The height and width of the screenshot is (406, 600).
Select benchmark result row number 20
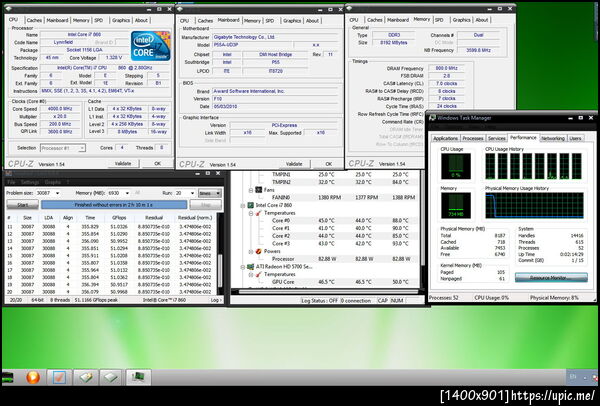(x=111, y=292)
